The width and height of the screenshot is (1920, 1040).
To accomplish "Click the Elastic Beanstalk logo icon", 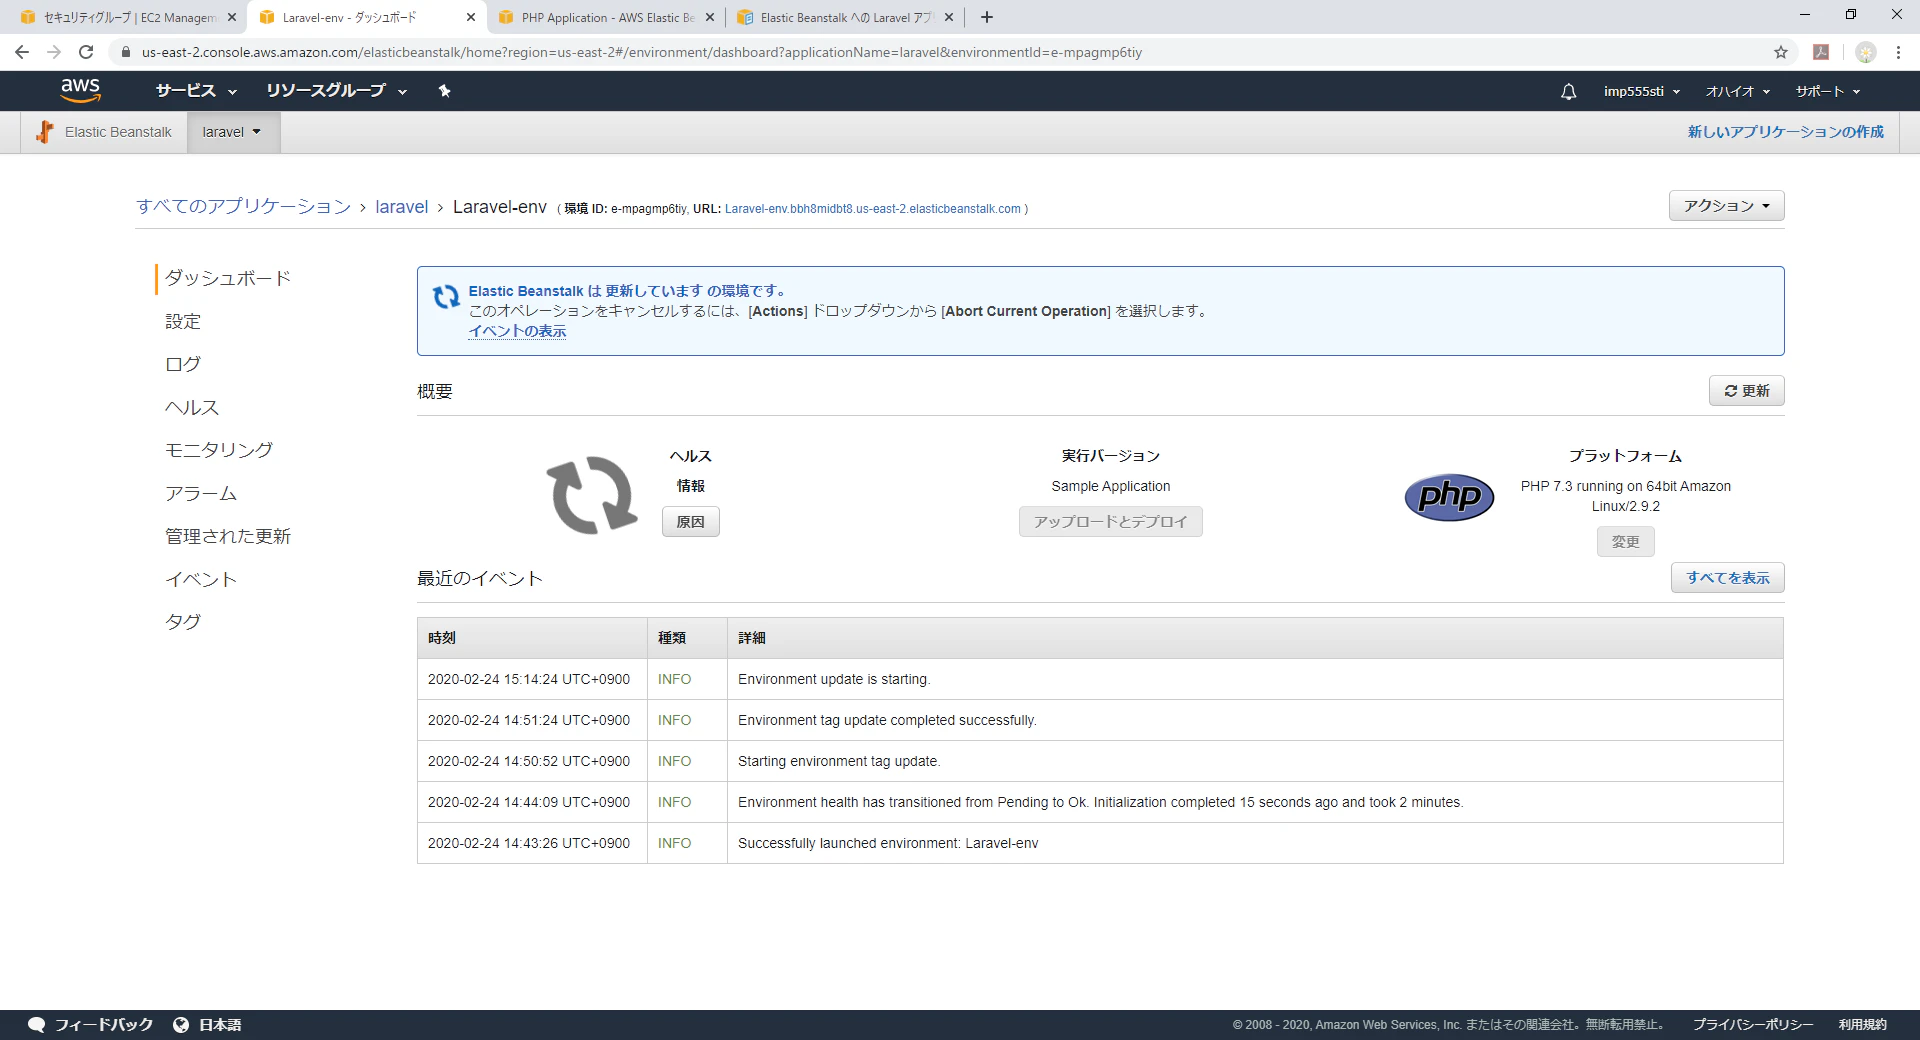I will pyautogui.click(x=44, y=132).
